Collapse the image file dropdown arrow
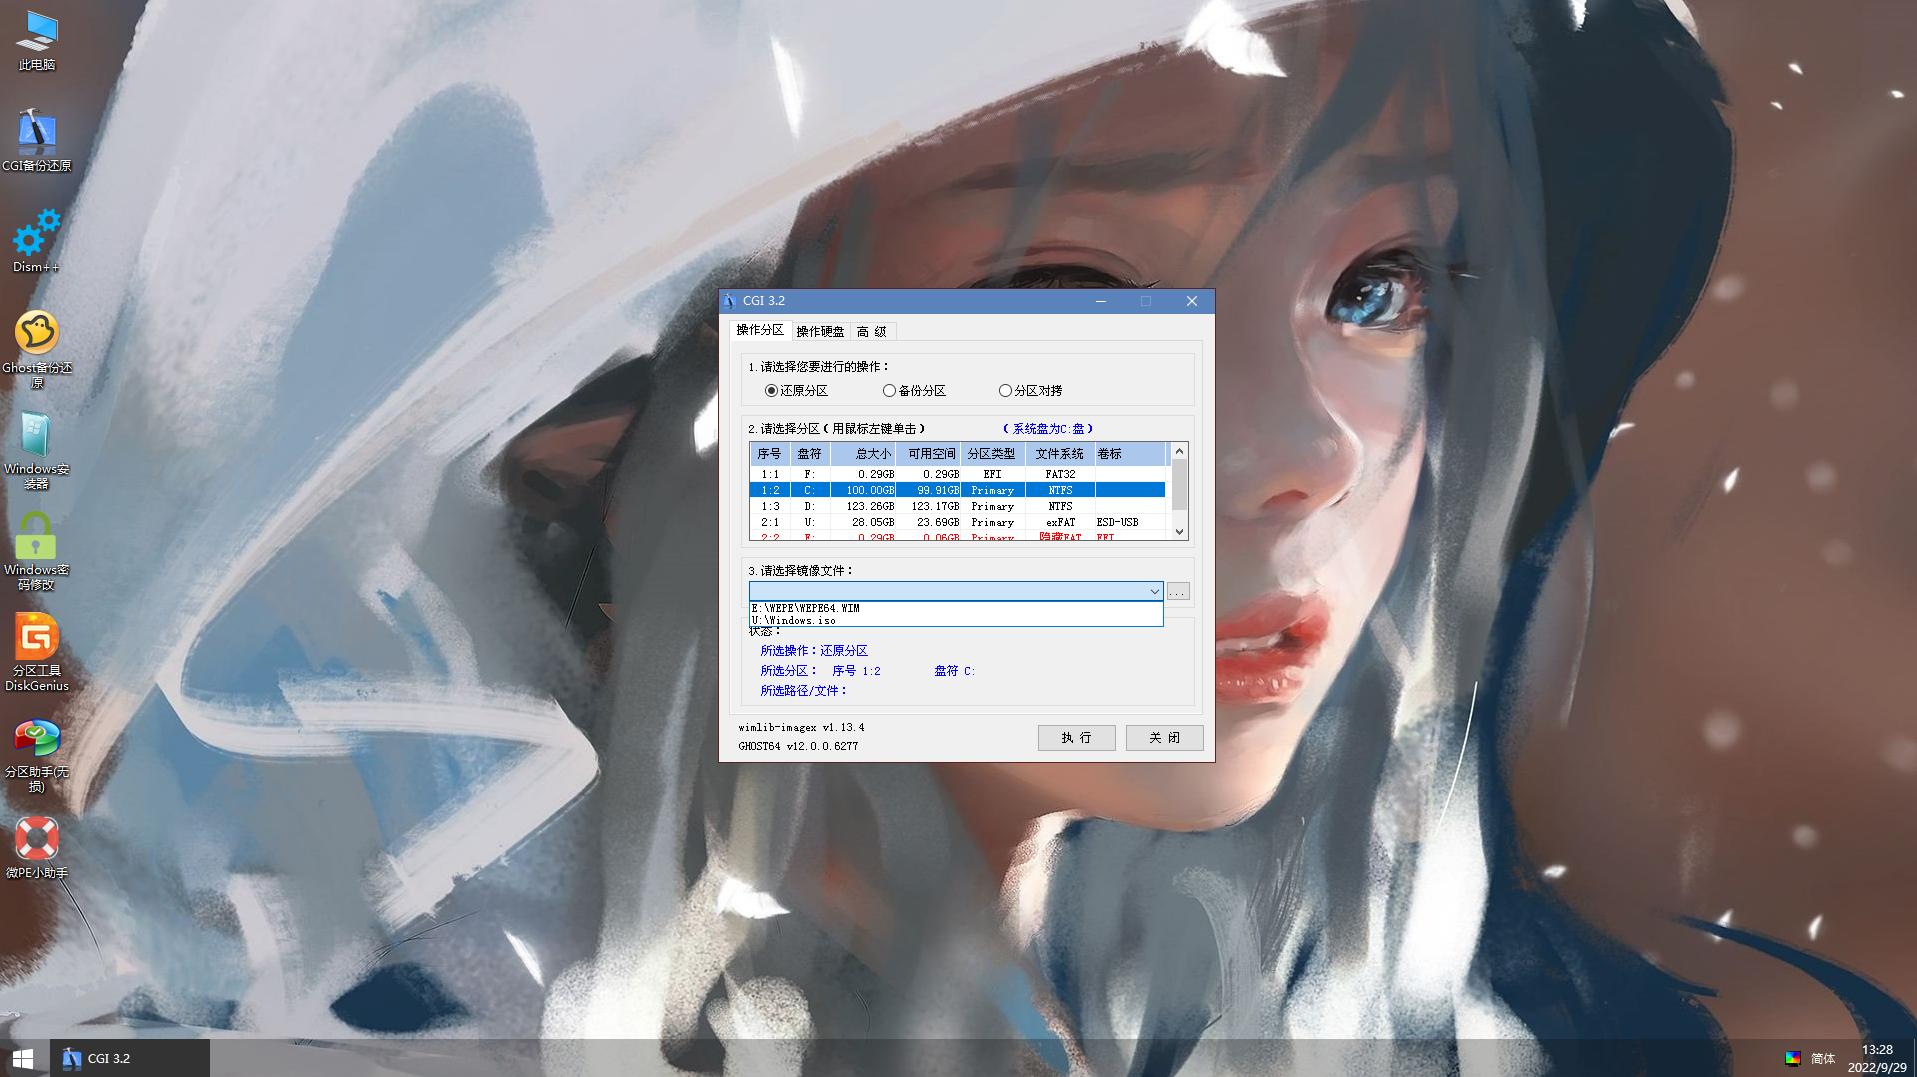The width and height of the screenshot is (1917, 1077). (x=1154, y=592)
